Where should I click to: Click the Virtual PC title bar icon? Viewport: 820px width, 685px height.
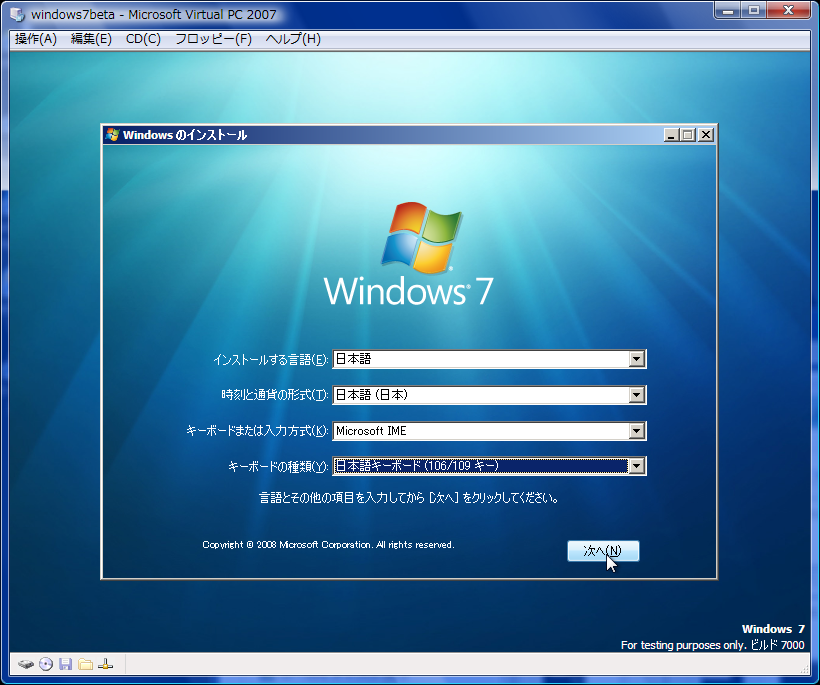18,14
